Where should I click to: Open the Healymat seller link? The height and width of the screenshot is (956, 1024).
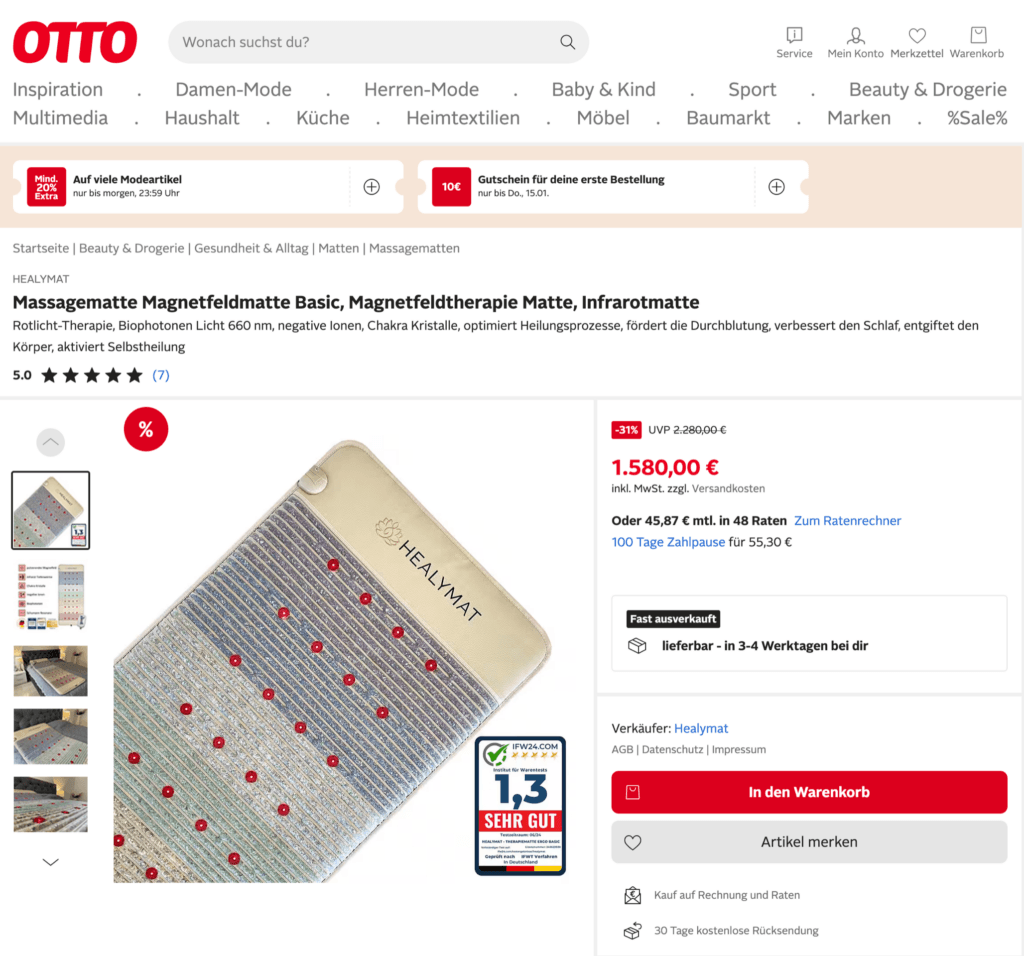pos(701,728)
